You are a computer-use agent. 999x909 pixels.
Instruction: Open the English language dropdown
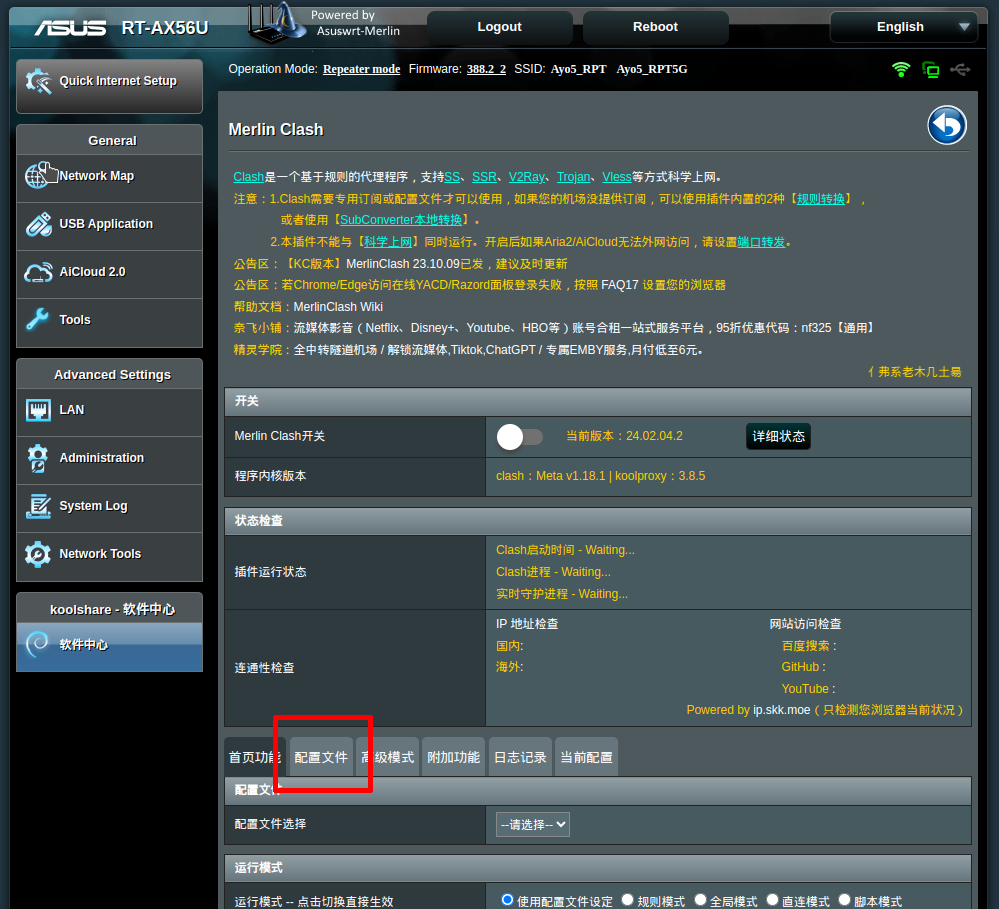[903, 27]
